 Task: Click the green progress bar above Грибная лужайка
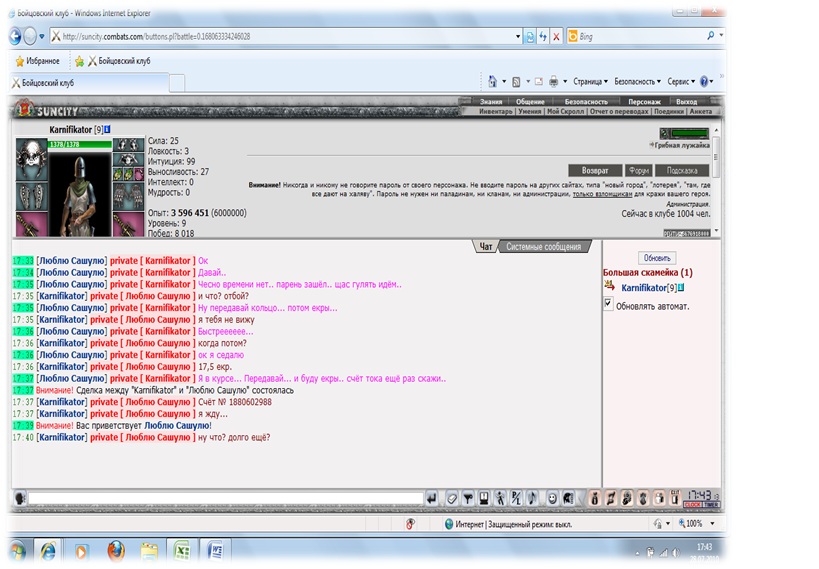pyautogui.click(x=689, y=133)
